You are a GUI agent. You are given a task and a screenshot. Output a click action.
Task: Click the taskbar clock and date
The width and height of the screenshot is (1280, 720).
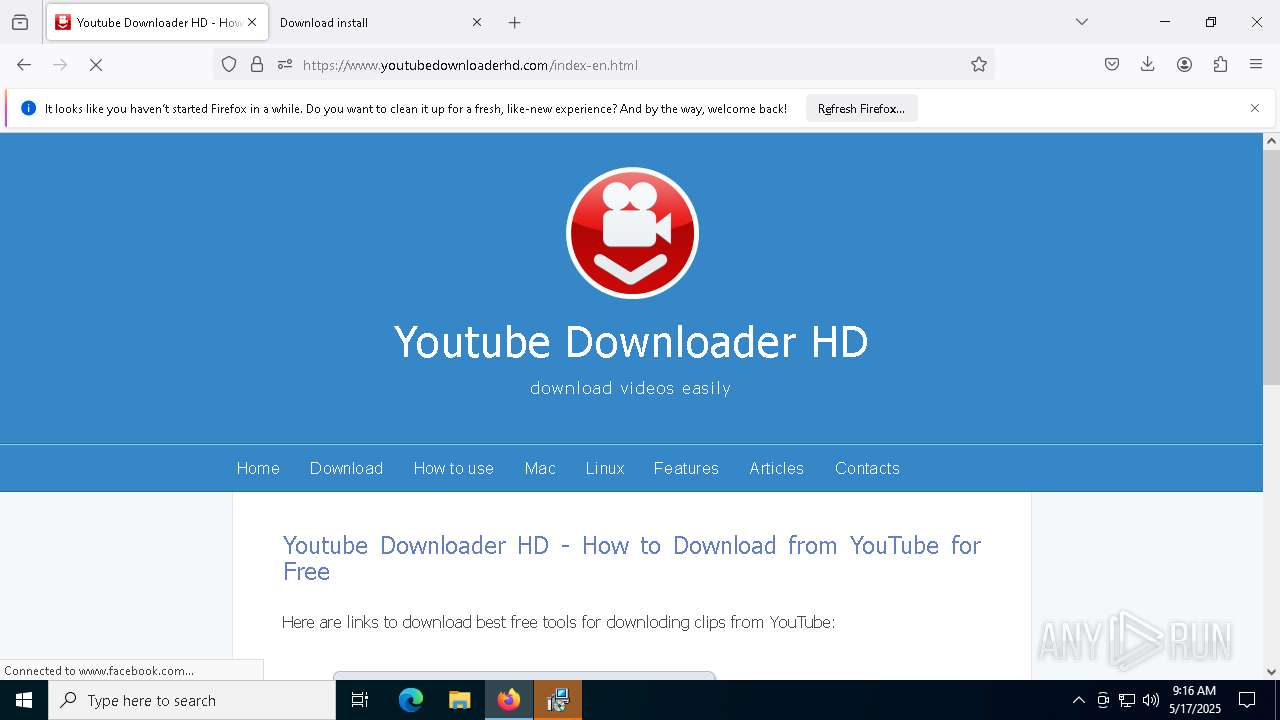[x=1194, y=700]
